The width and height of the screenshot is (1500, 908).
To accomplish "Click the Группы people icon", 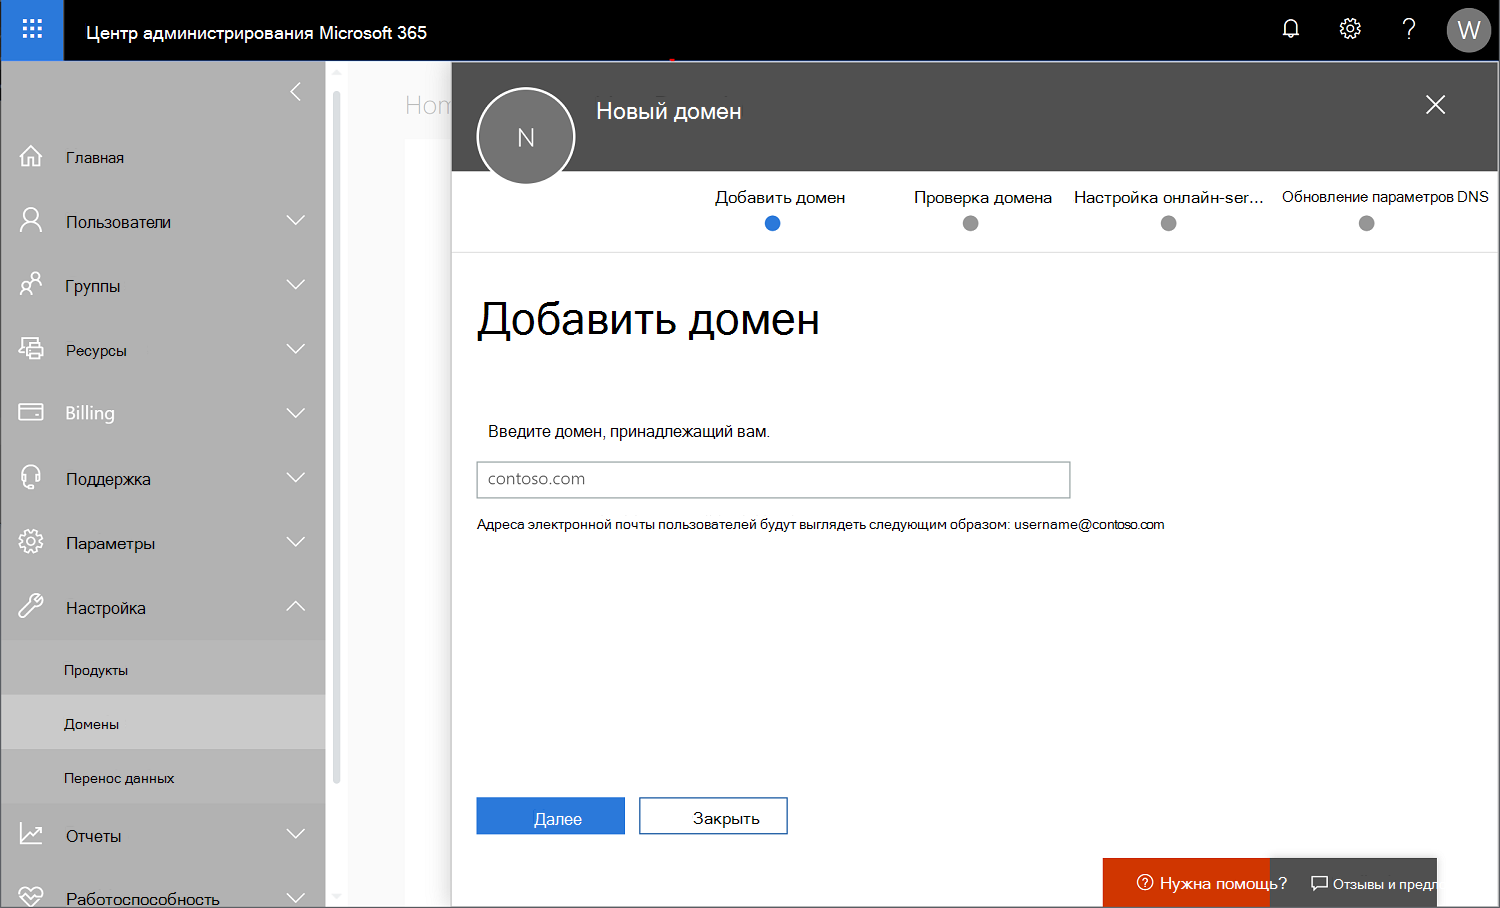I will 31,285.
